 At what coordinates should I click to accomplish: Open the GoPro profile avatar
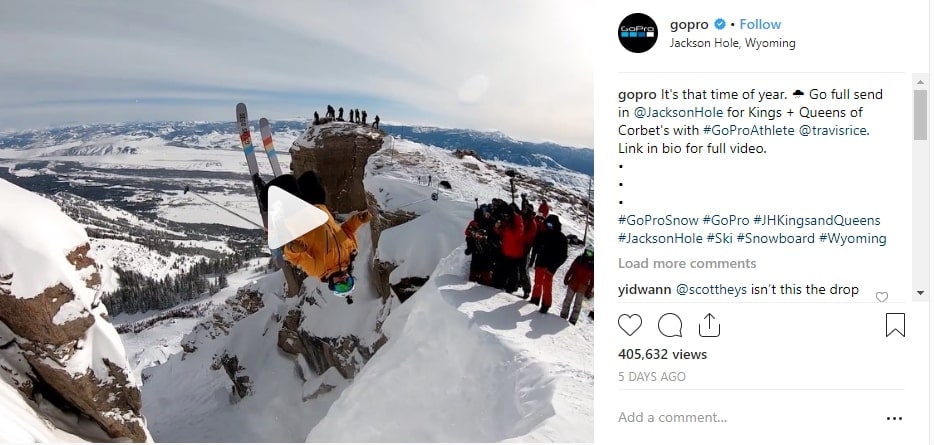(x=637, y=33)
